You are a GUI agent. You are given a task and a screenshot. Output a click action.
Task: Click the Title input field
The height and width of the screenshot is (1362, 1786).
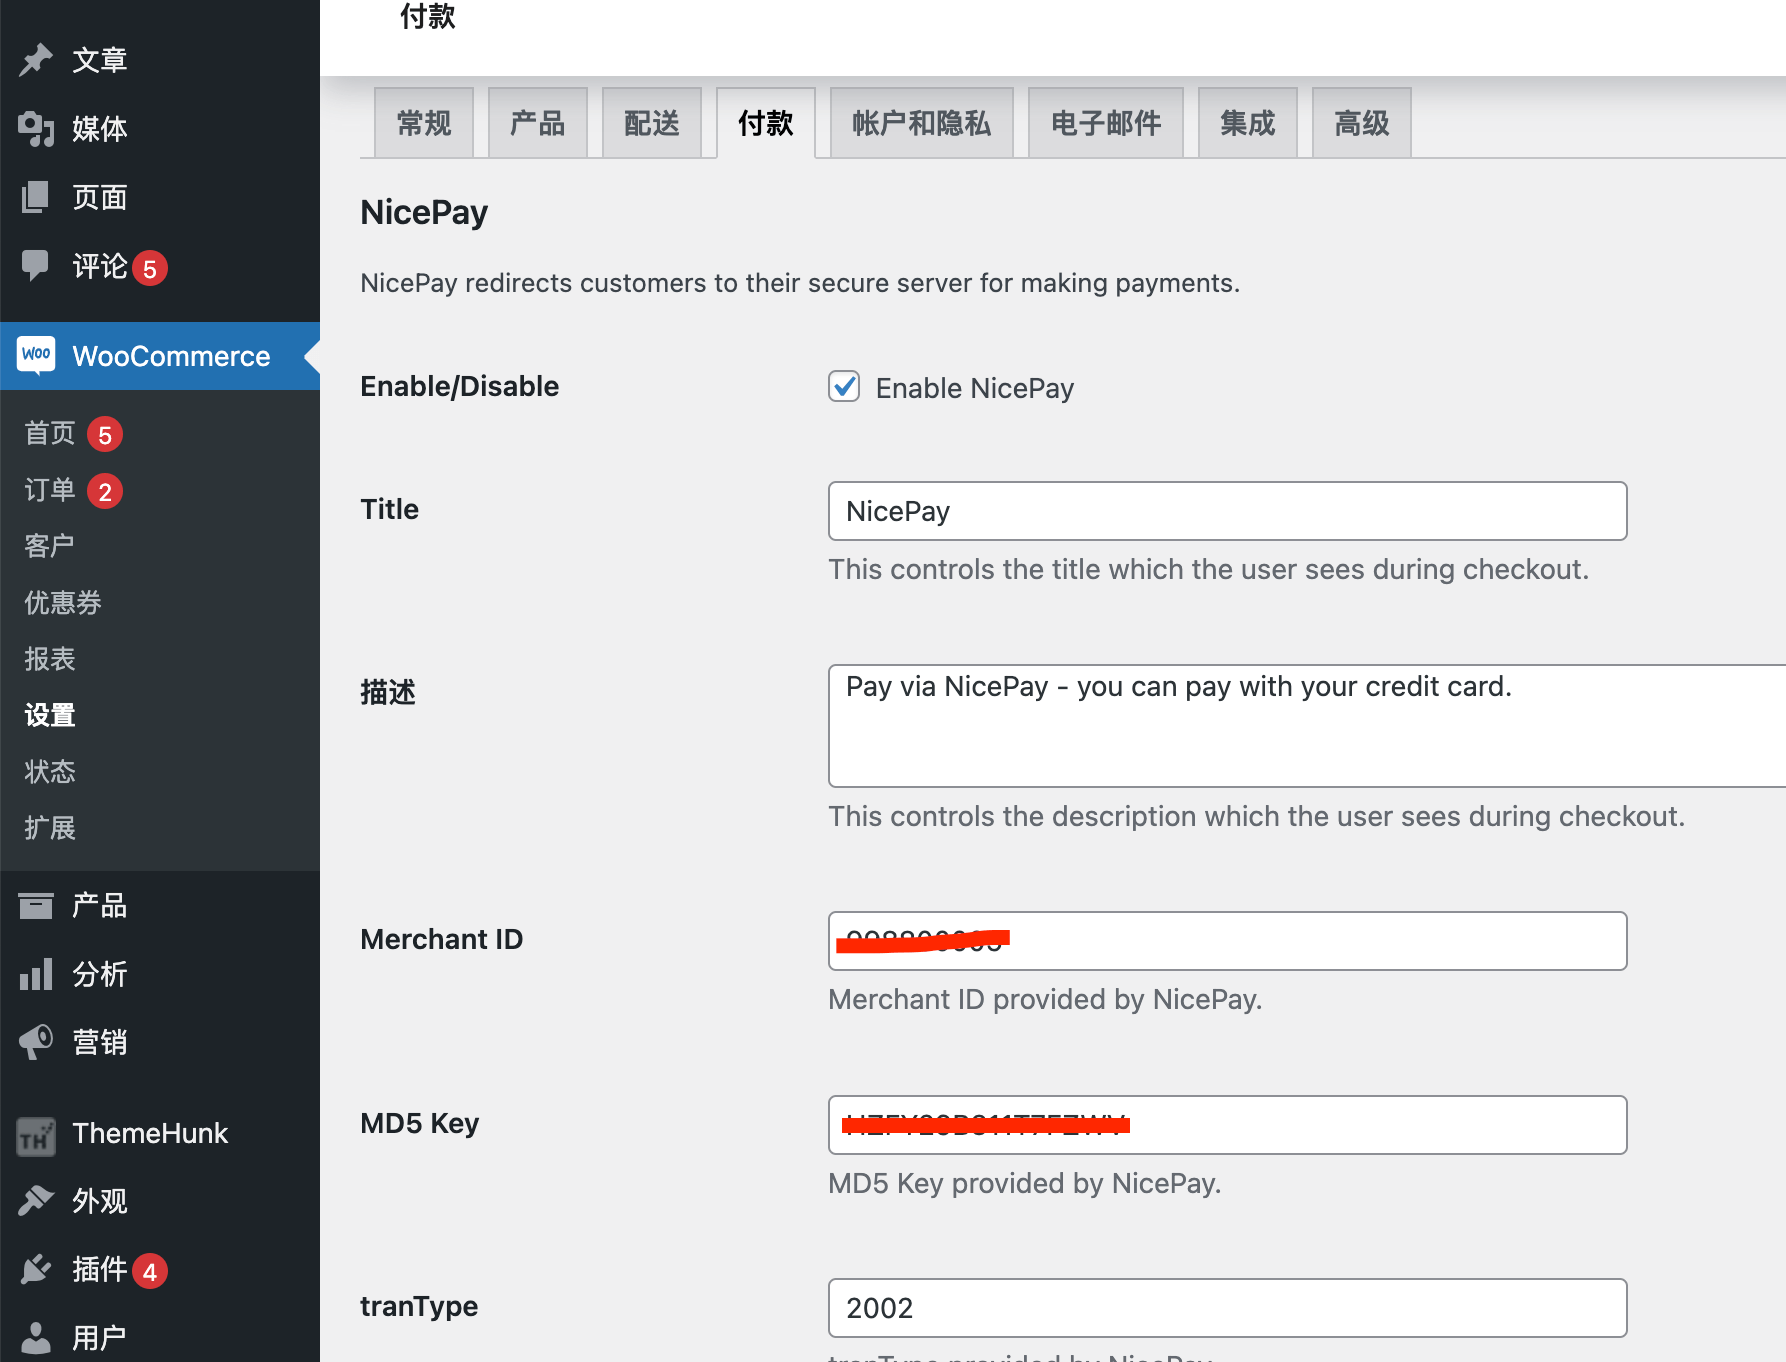click(1228, 511)
